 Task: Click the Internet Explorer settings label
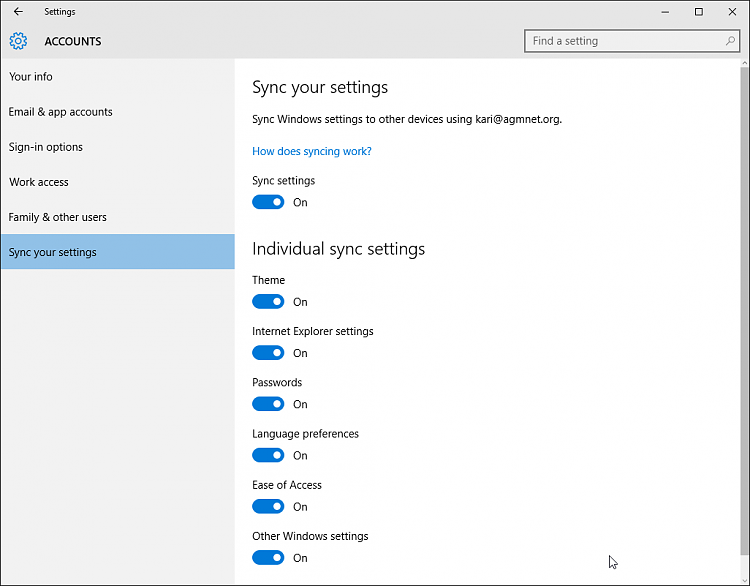click(x=313, y=331)
